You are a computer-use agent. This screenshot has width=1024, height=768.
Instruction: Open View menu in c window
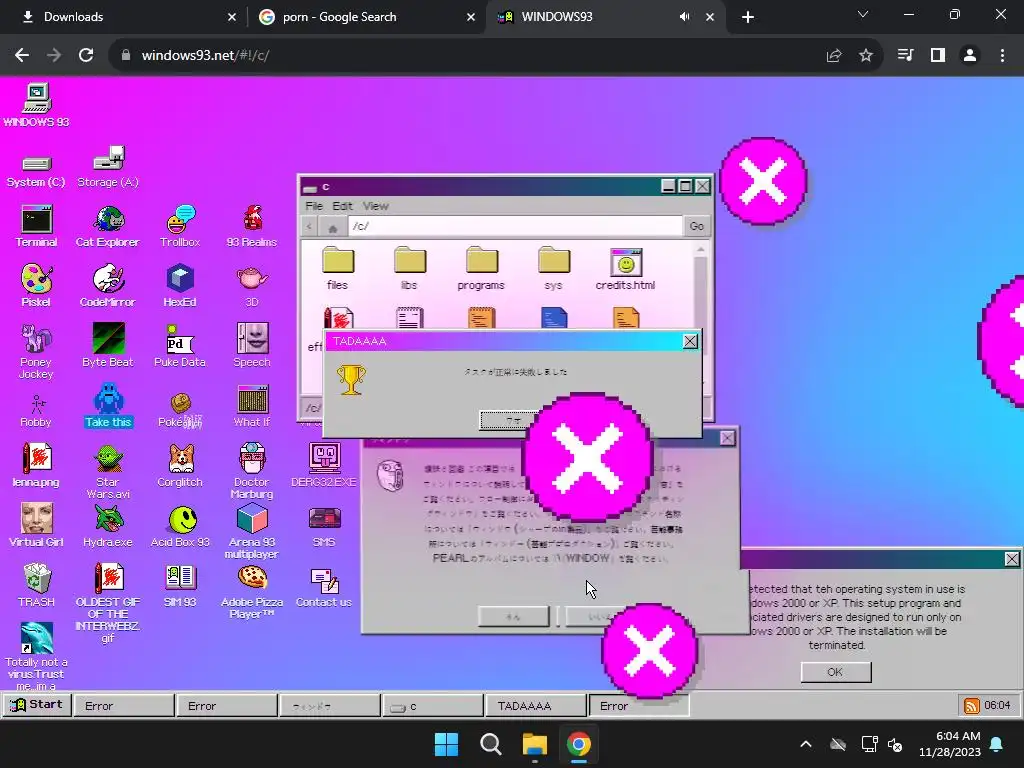(376, 206)
